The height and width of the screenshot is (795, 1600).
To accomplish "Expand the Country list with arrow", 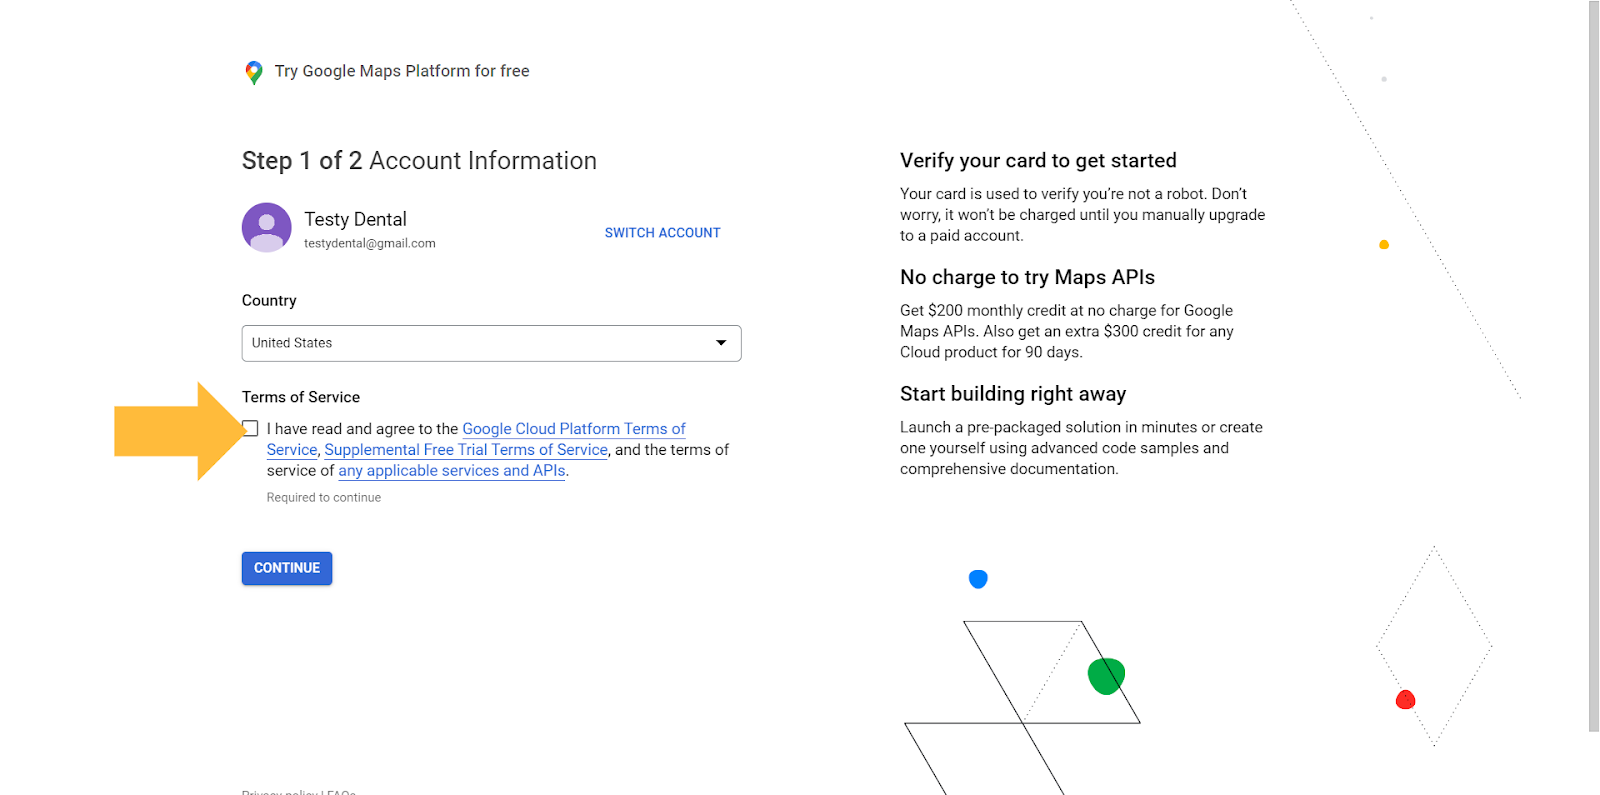I will coord(721,343).
